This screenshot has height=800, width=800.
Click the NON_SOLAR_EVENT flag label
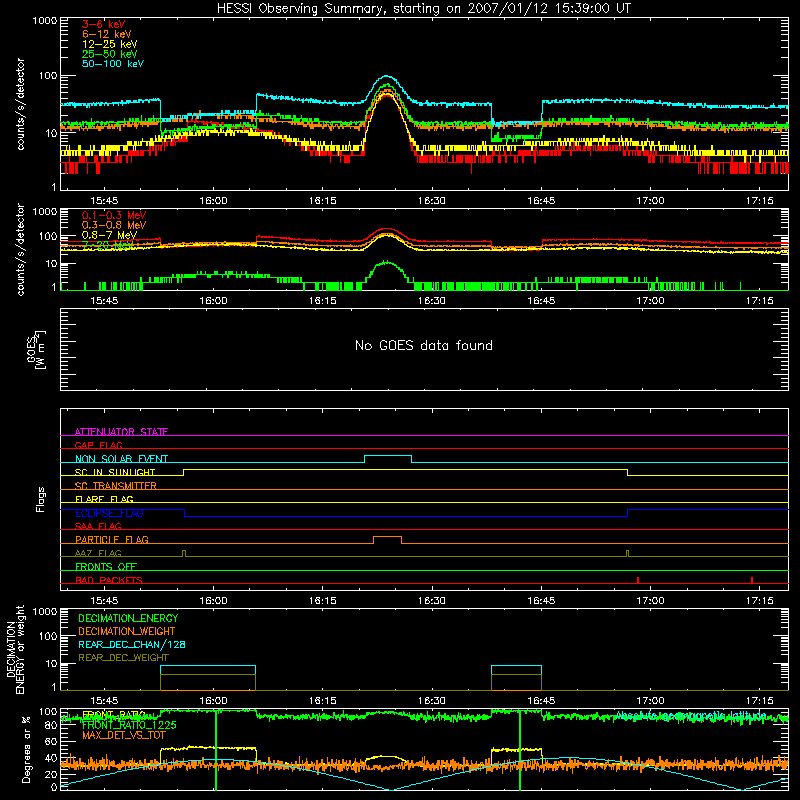(x=121, y=459)
